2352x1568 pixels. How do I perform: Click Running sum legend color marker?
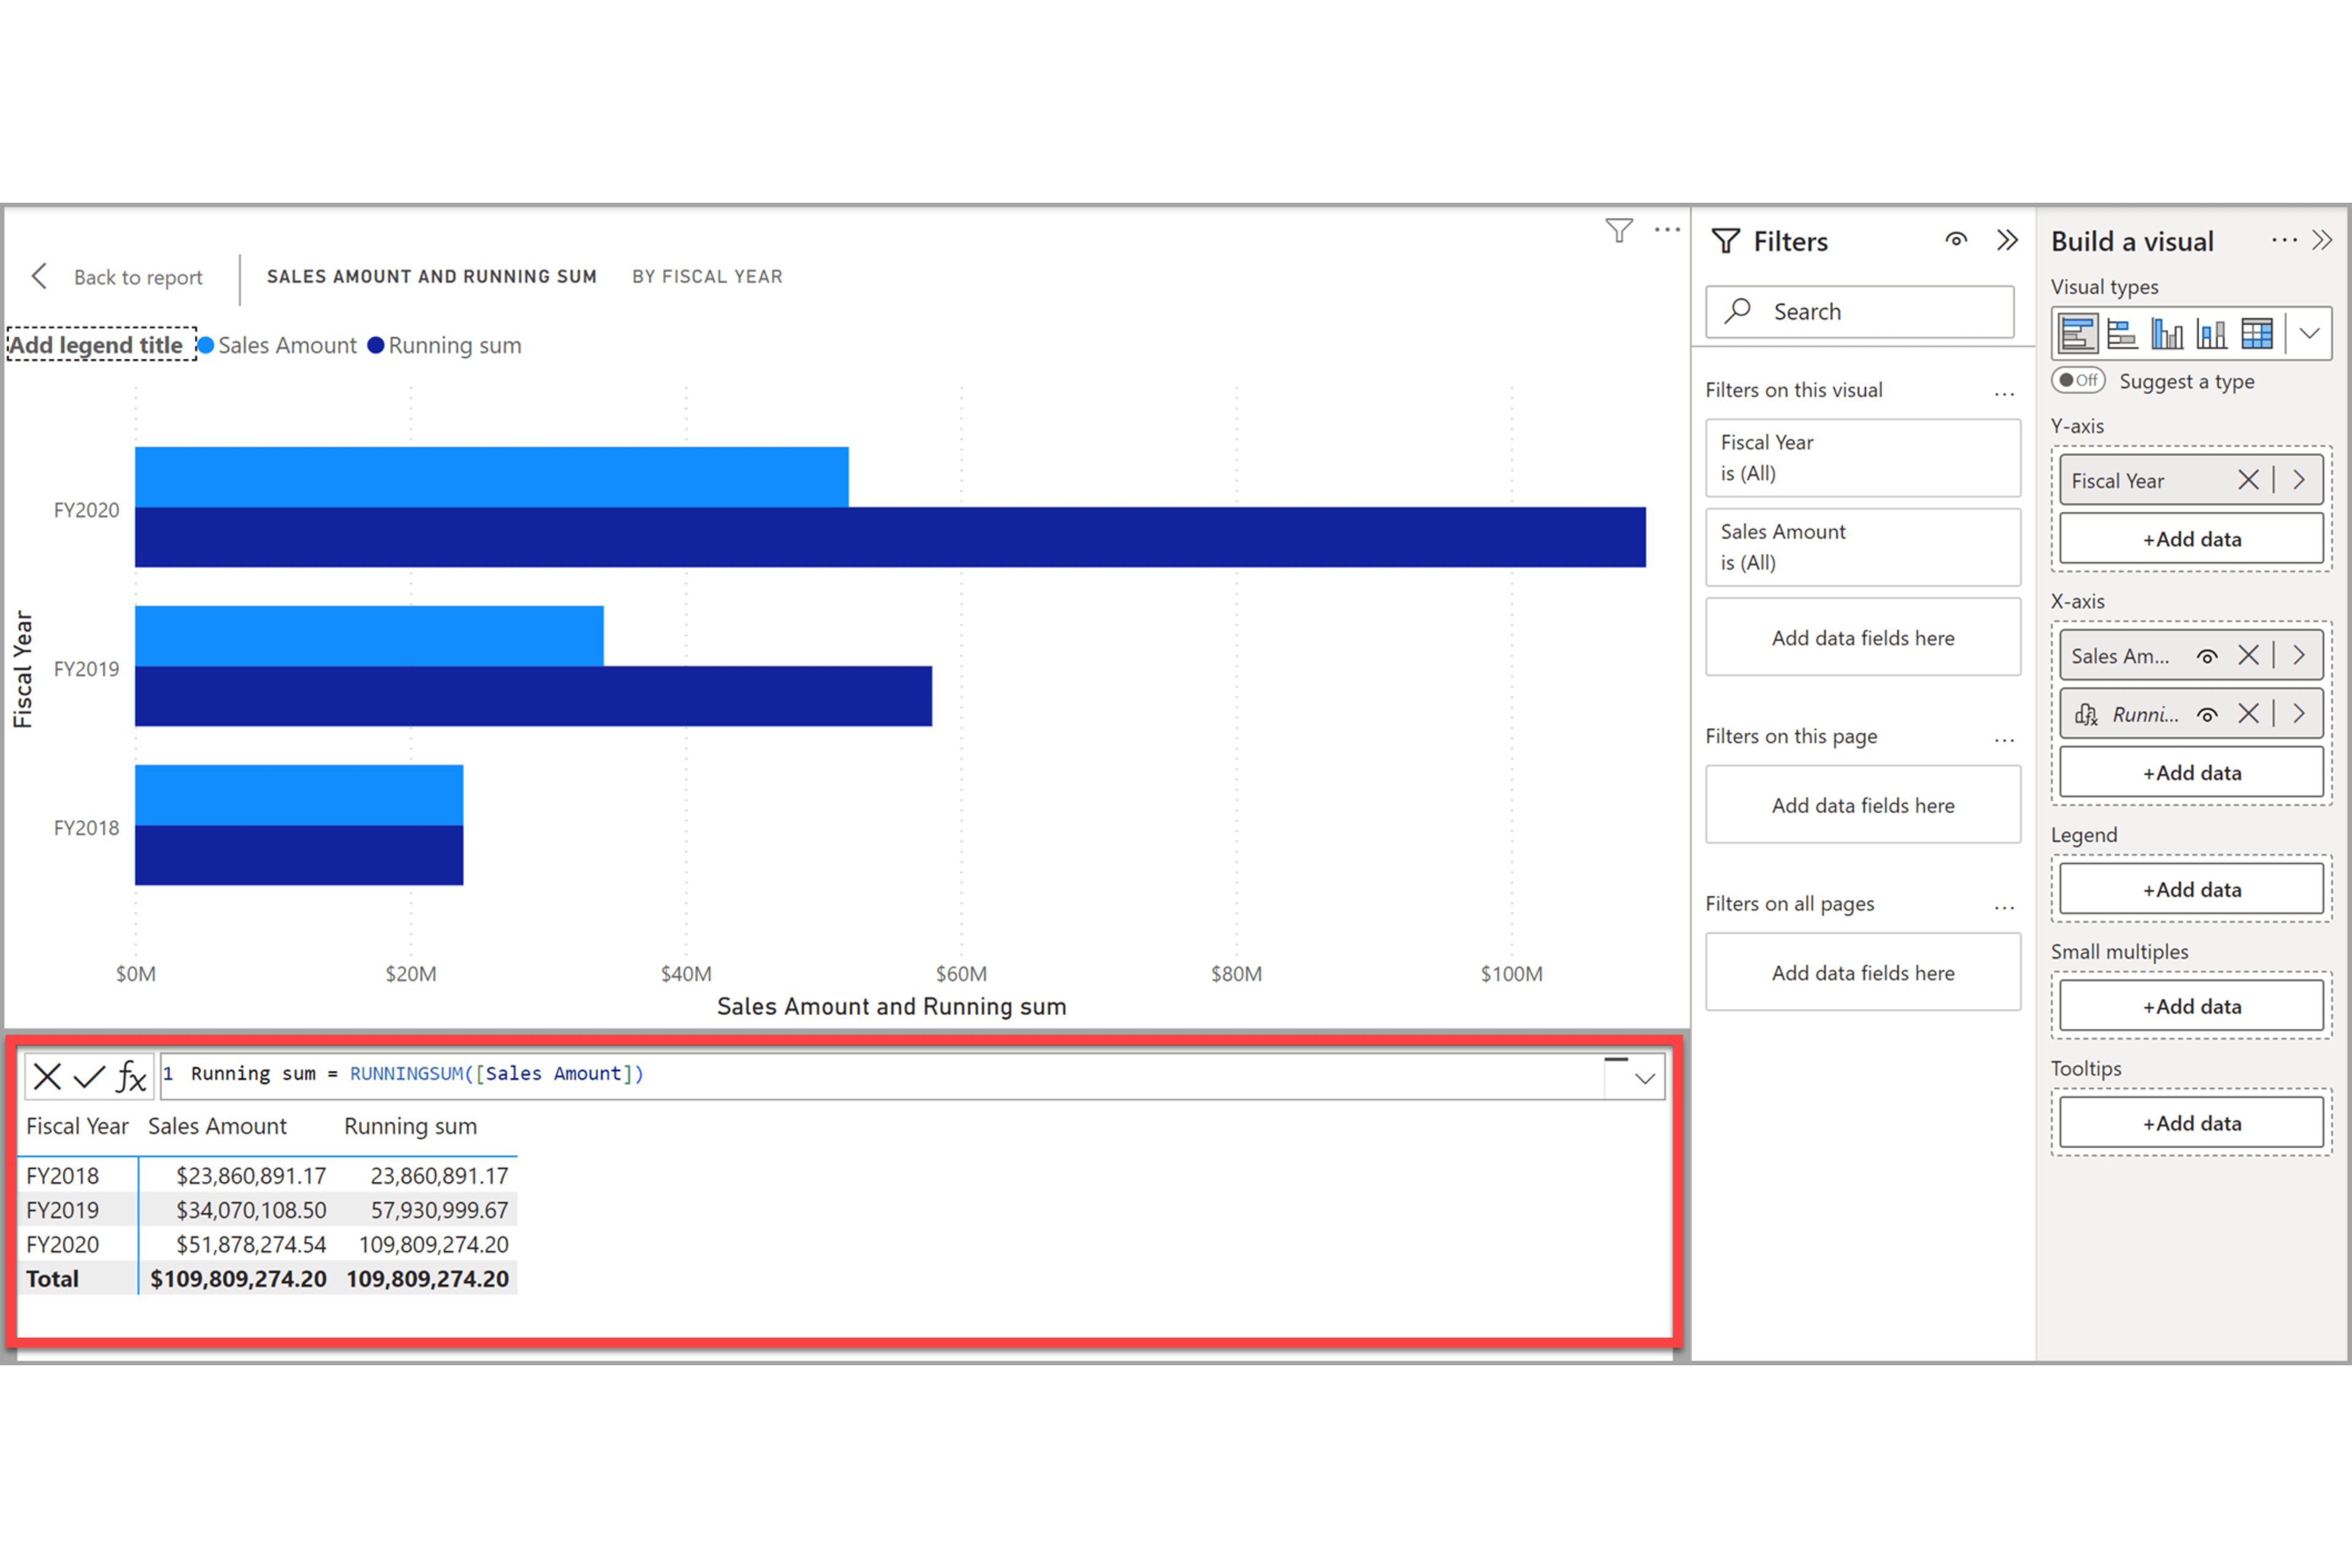376,345
